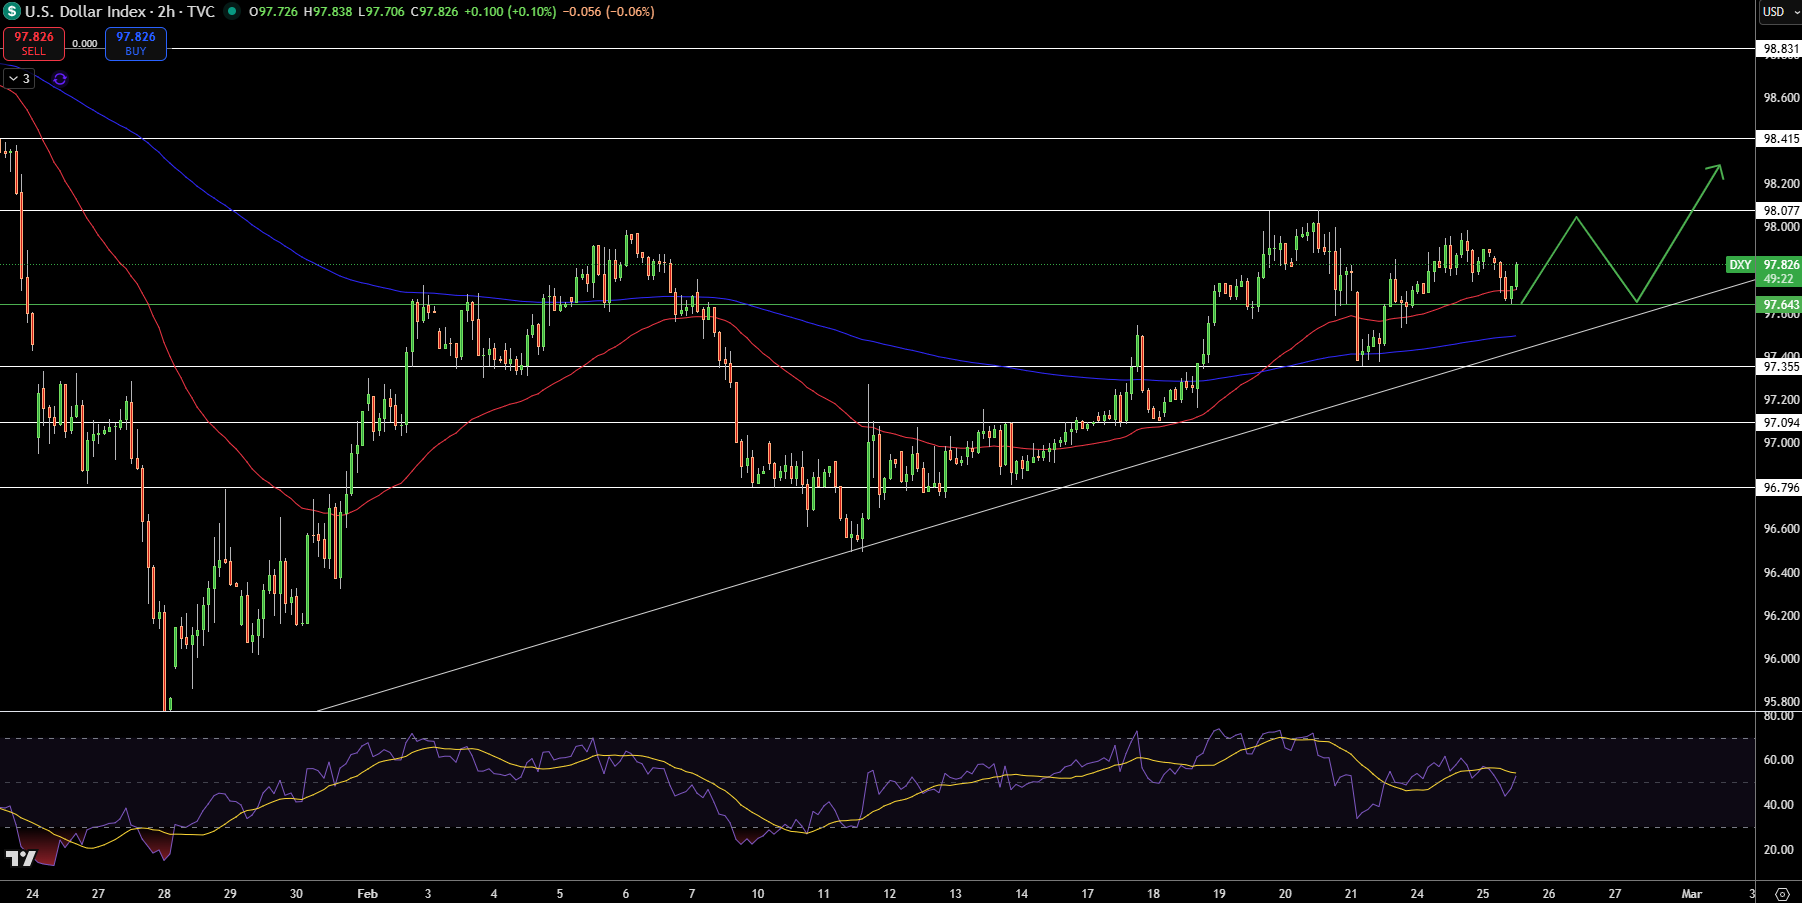Click the 96.000 price axis label
This screenshot has height=903, width=1802.
coord(1781,659)
